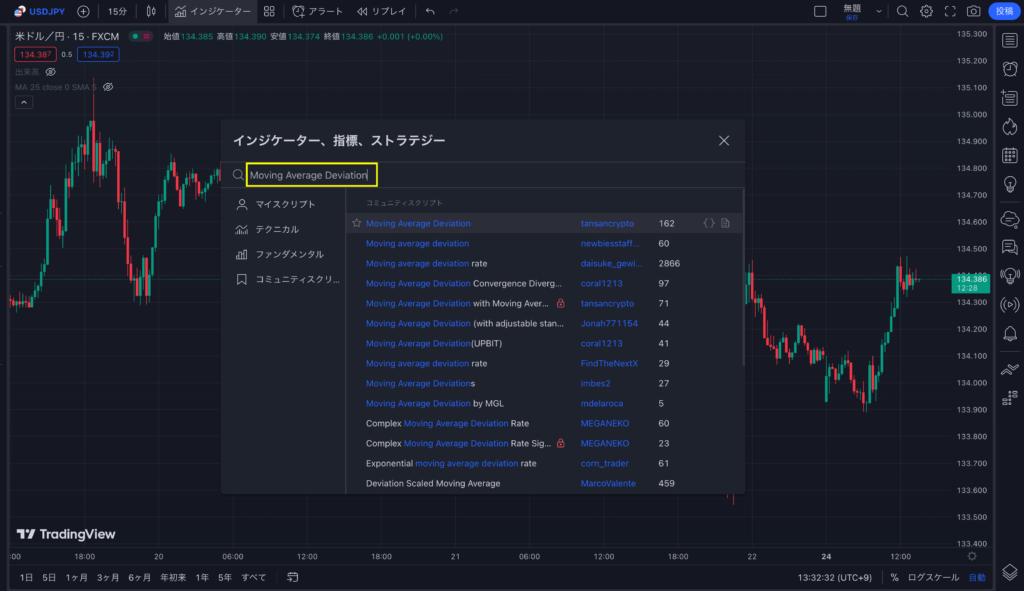Open the 13:32:32 (UTC+9) timezone menu
This screenshot has height=591, width=1024.
(x=835, y=577)
